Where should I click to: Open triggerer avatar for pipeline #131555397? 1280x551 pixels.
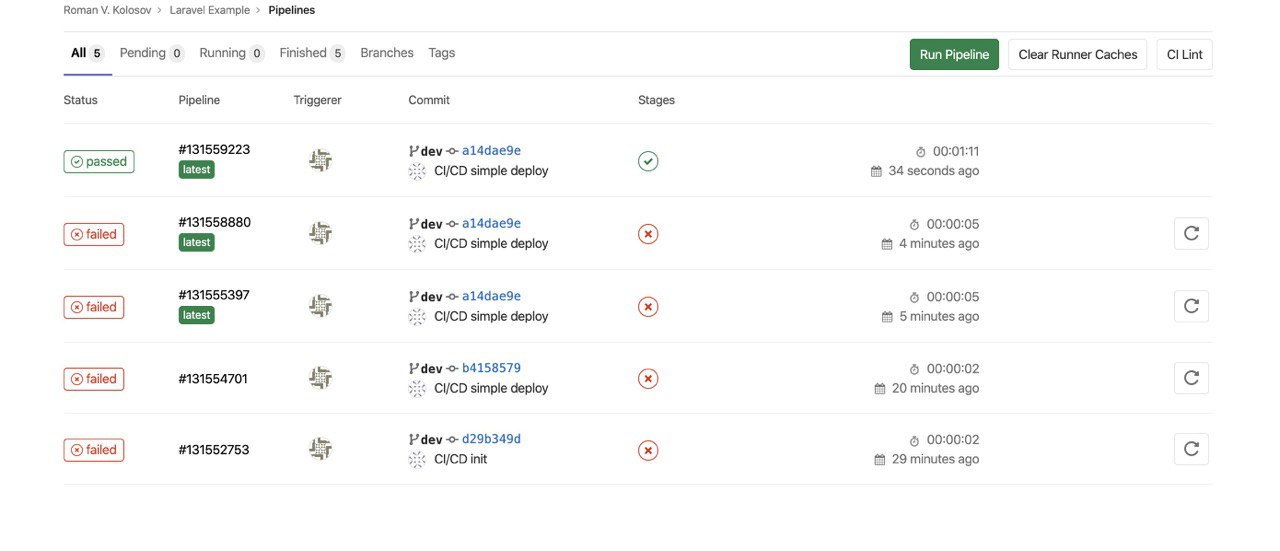point(320,306)
